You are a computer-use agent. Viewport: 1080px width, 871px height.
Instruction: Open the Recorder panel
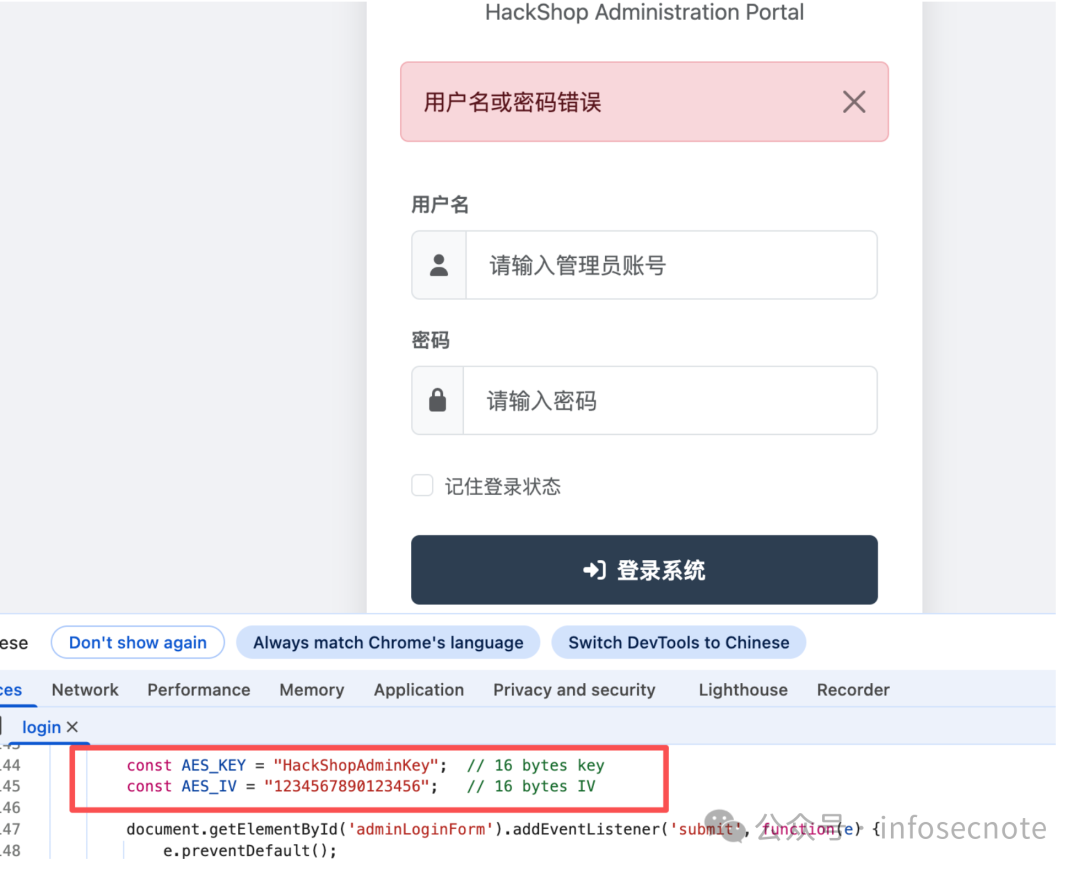852,689
